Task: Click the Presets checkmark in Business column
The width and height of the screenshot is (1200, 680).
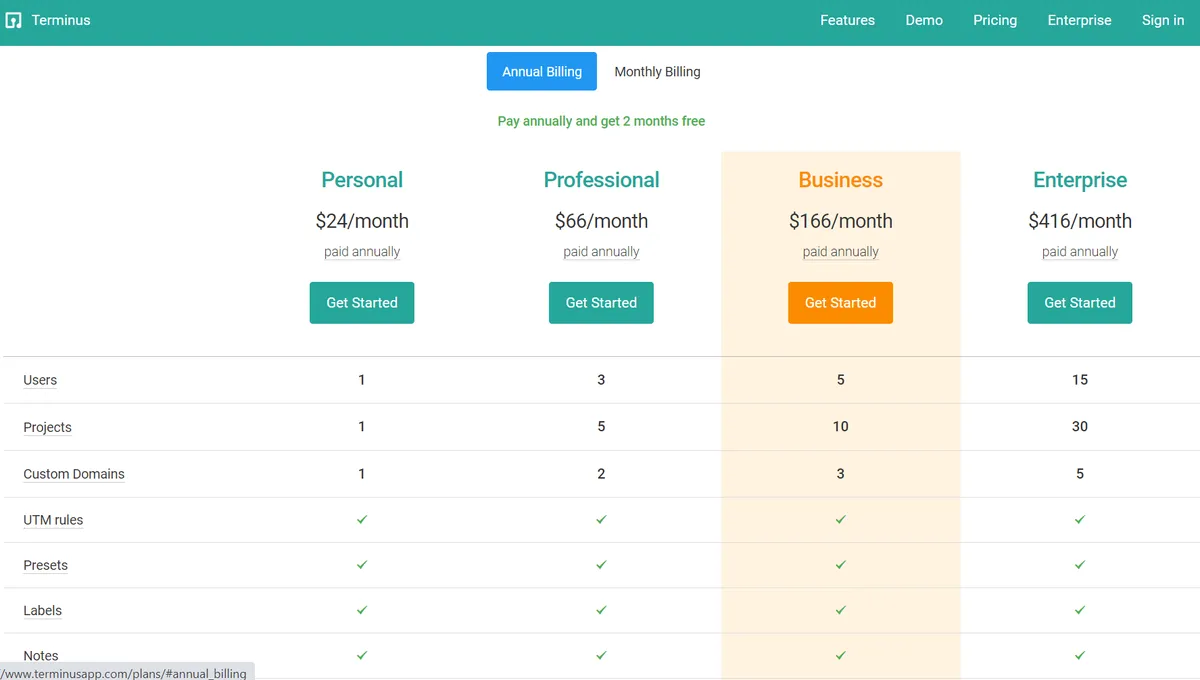Action: [x=840, y=565]
